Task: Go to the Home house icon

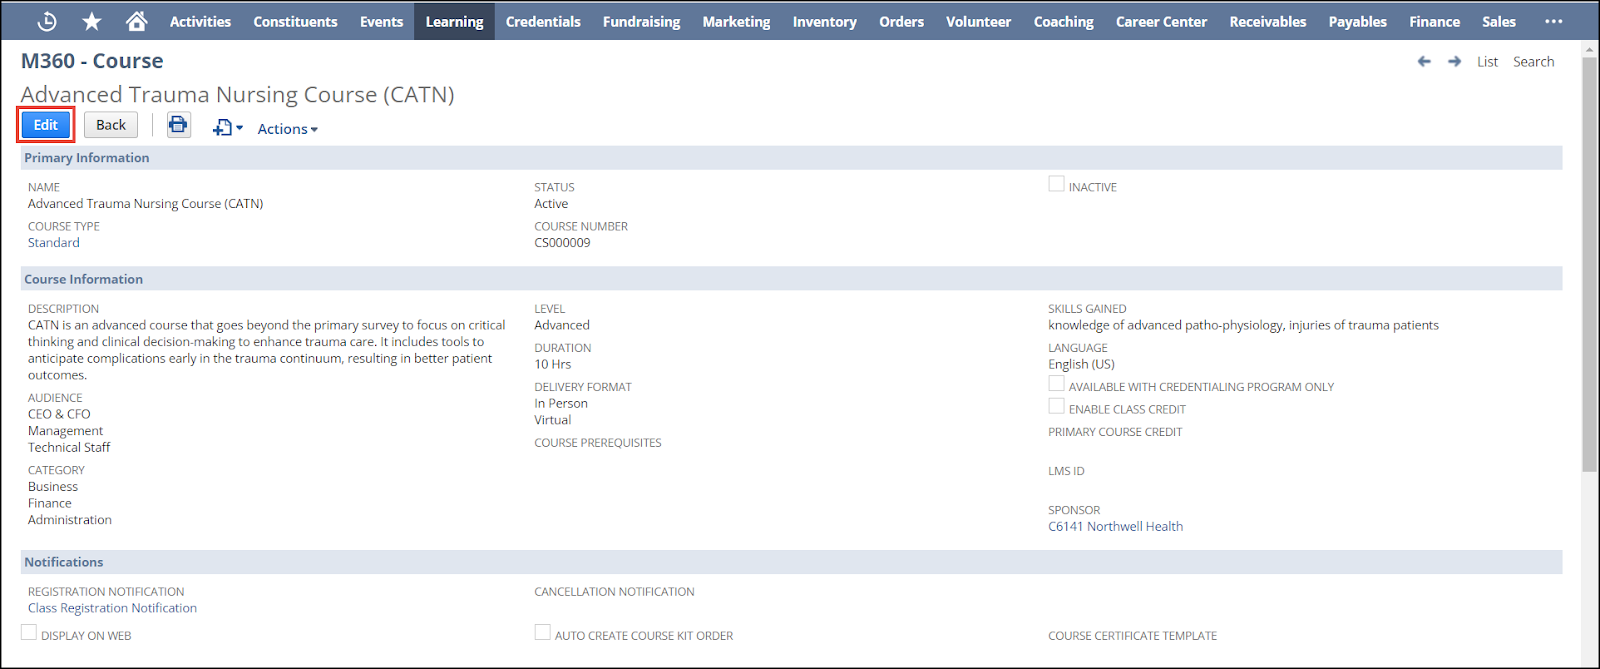Action: coord(137,21)
